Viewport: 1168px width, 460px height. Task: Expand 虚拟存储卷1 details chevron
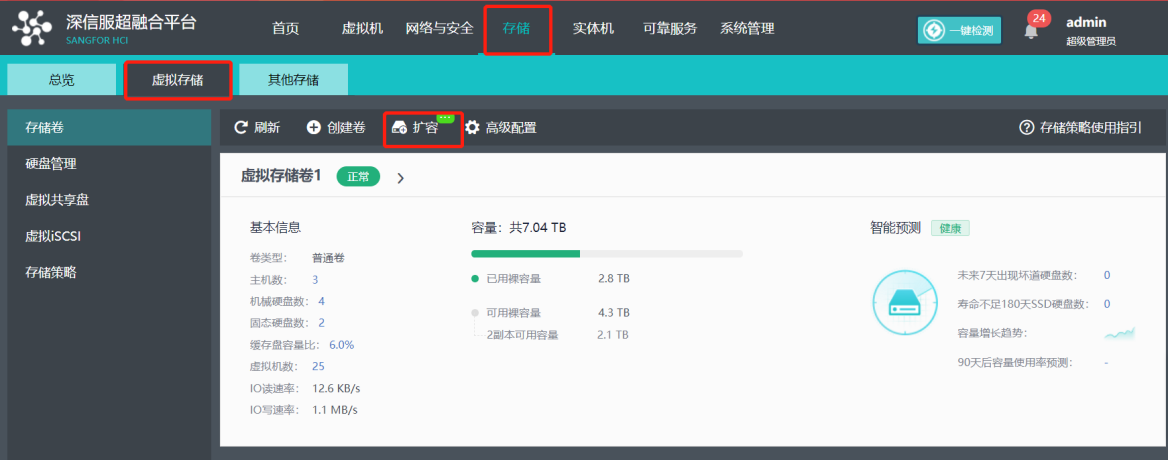[x=401, y=178]
